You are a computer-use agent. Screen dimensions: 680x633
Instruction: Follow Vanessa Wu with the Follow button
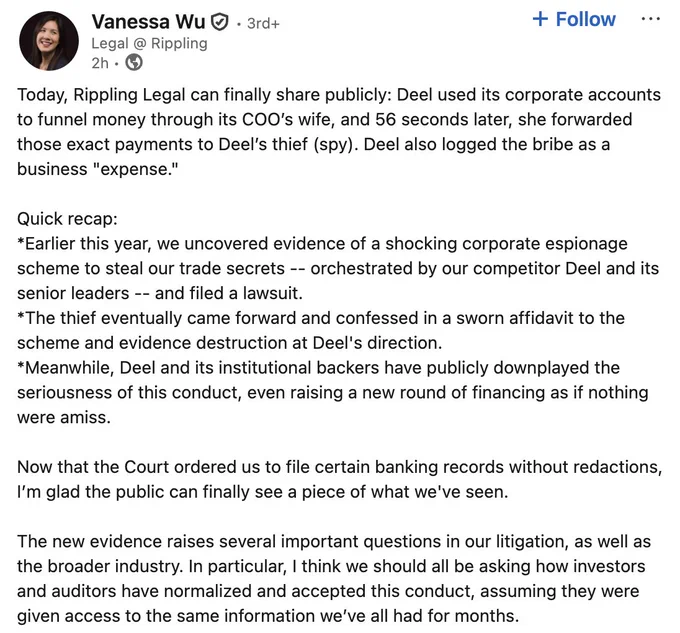[x=574, y=20]
